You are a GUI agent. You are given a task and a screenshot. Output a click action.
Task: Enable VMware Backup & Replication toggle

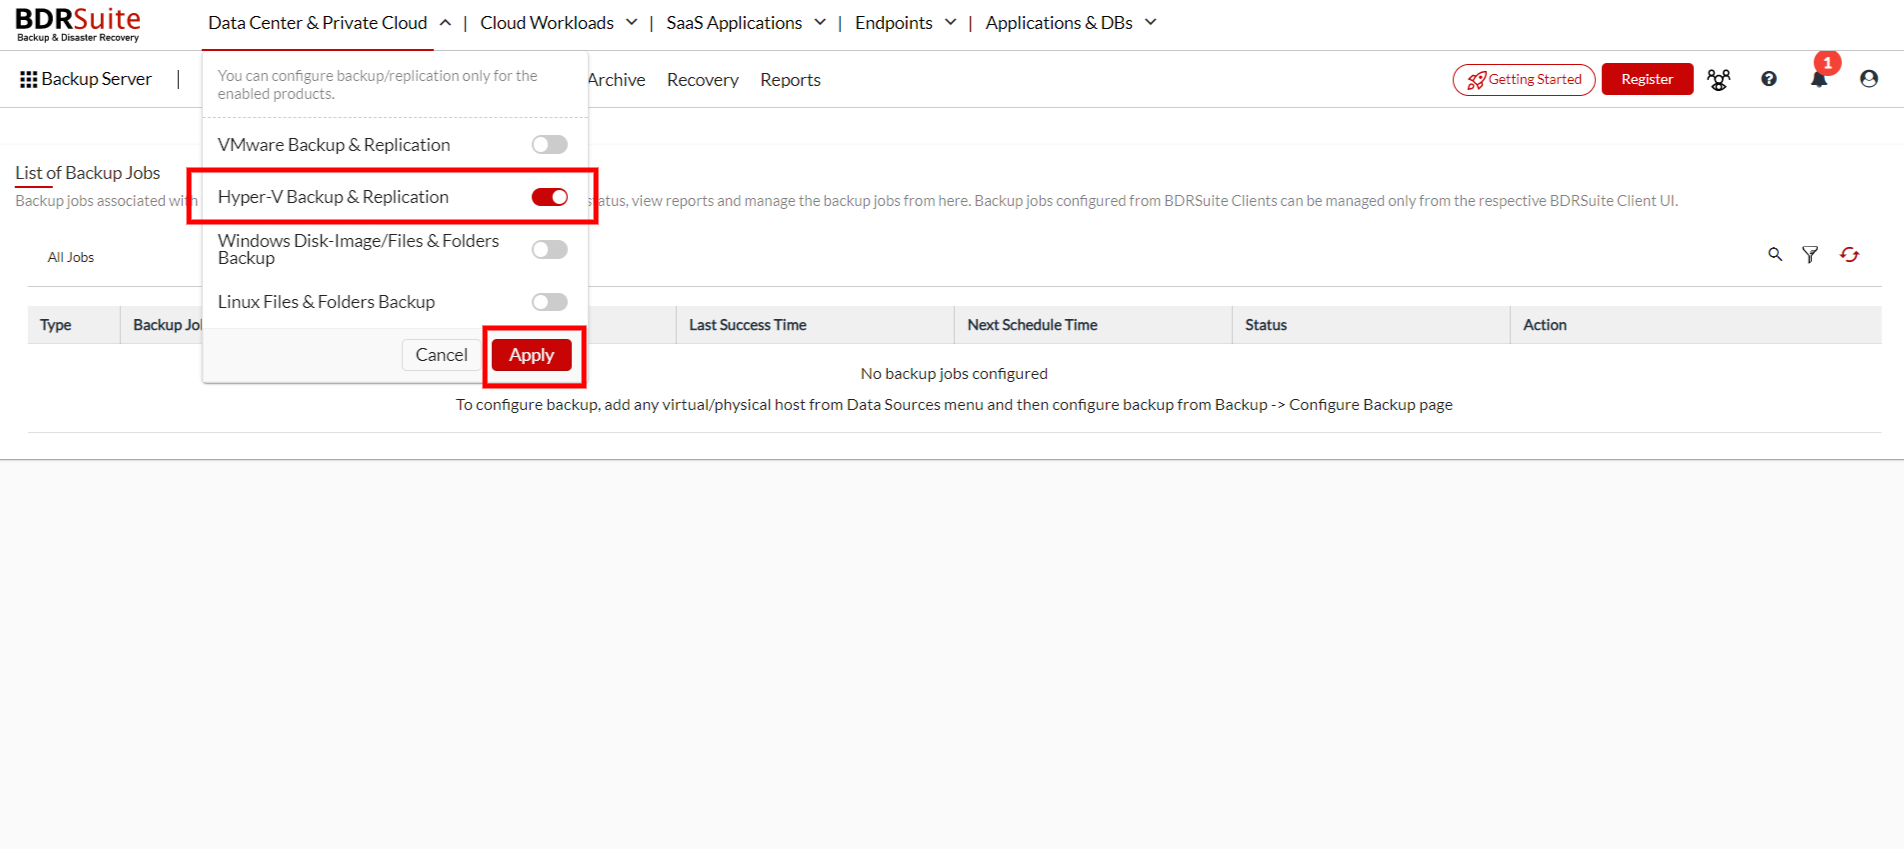[549, 145]
